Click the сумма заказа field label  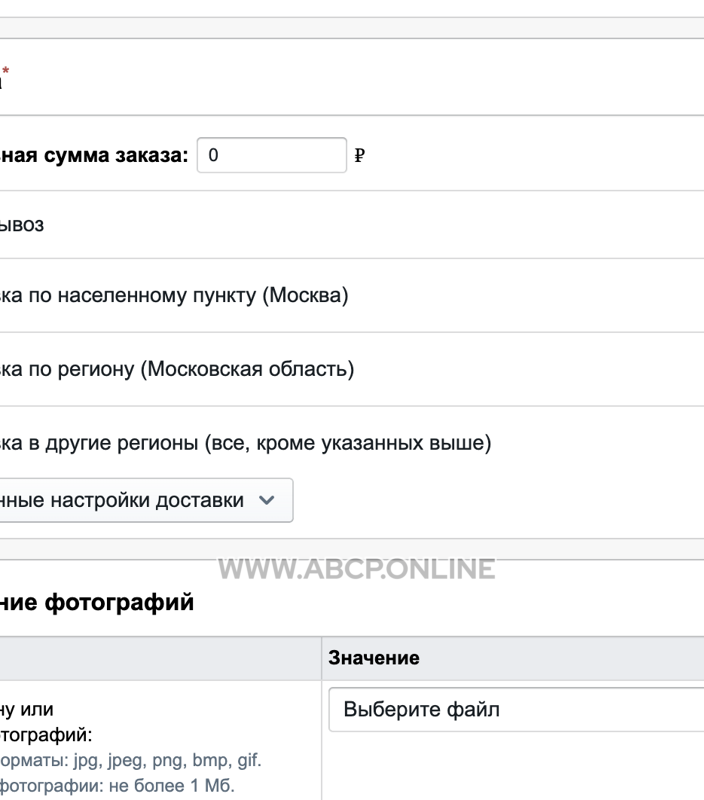94,155
